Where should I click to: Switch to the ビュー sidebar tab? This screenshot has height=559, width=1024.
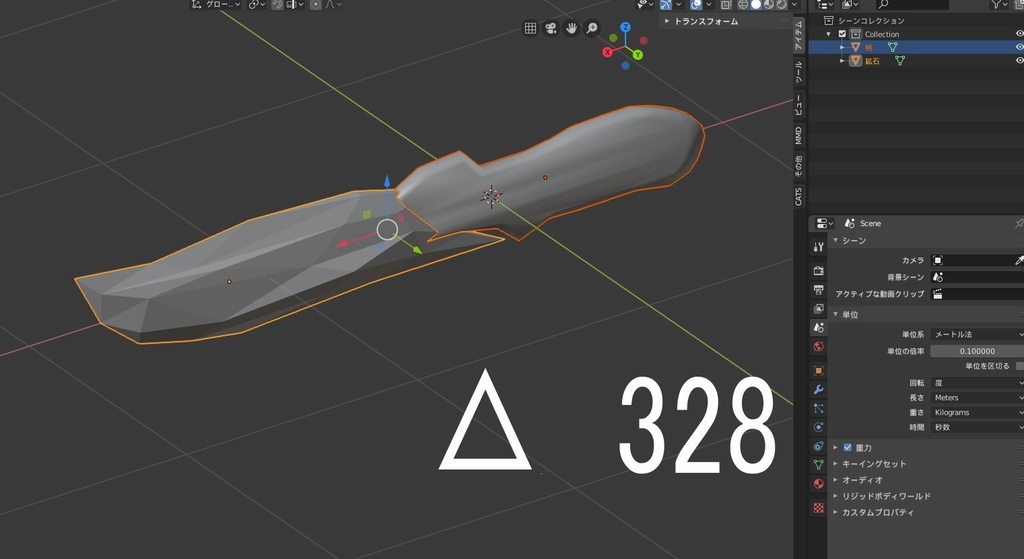pyautogui.click(x=799, y=105)
